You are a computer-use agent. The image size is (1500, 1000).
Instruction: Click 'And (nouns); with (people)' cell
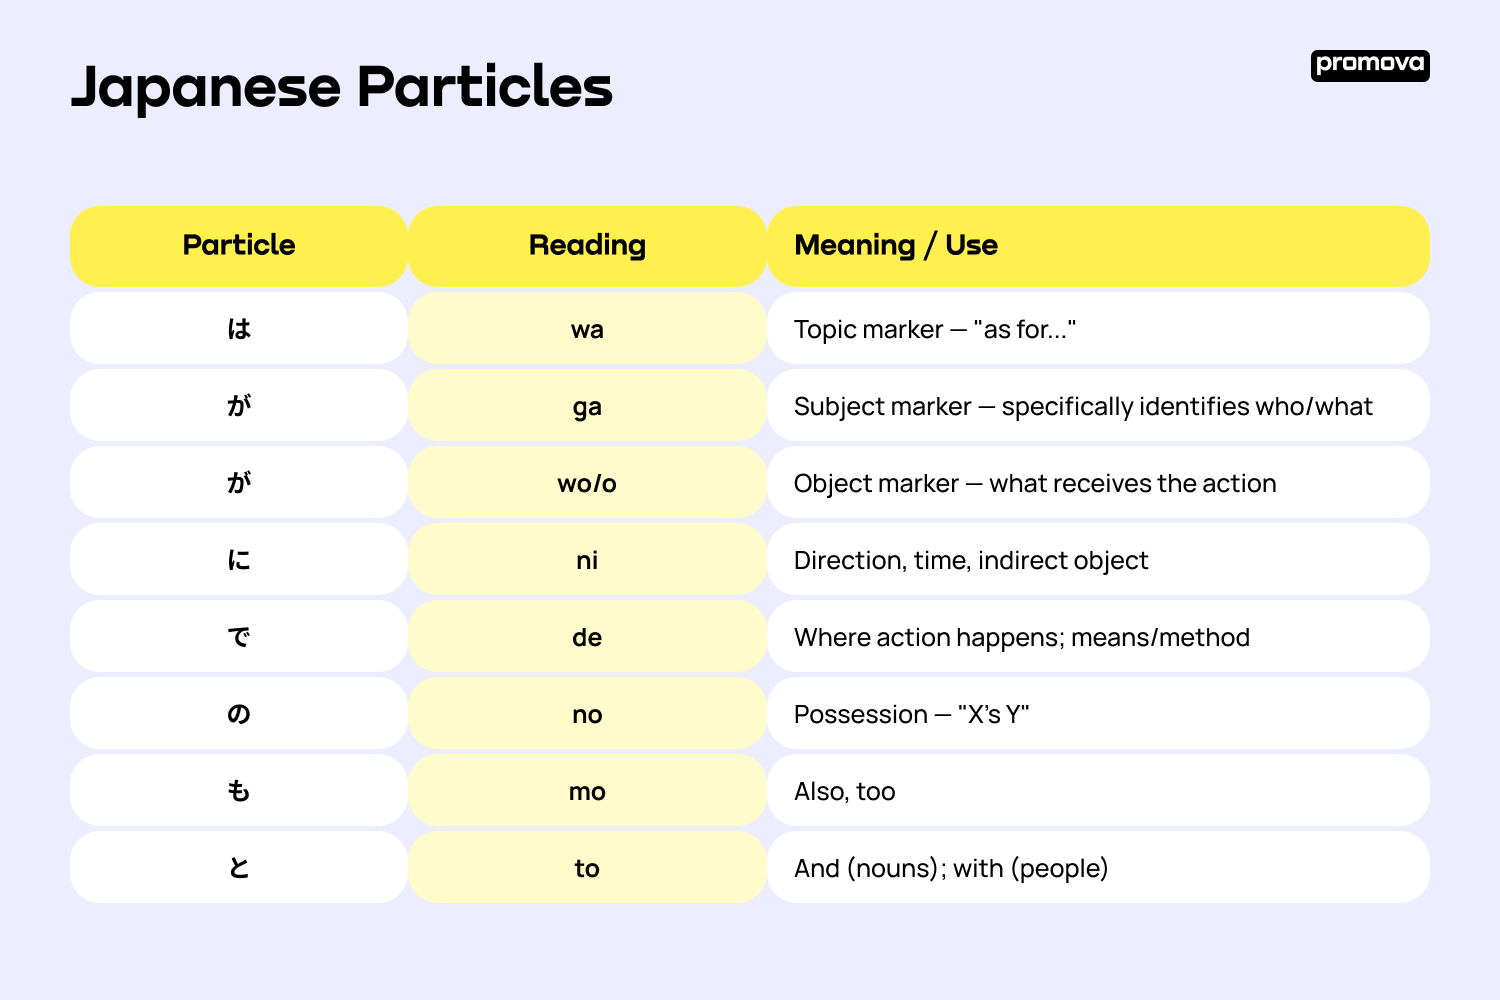pyautogui.click(x=1098, y=867)
